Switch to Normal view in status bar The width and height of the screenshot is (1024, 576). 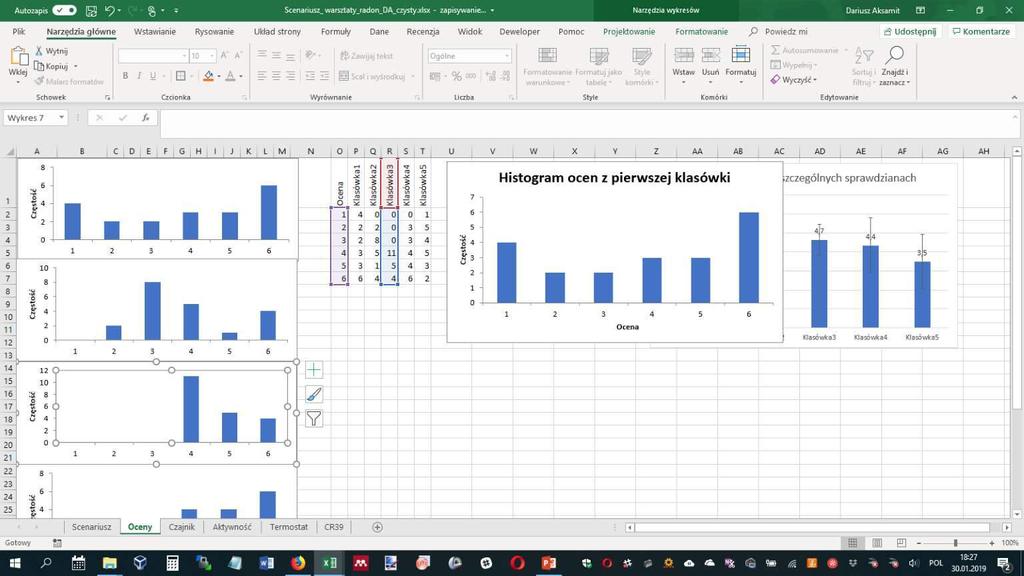click(852, 543)
